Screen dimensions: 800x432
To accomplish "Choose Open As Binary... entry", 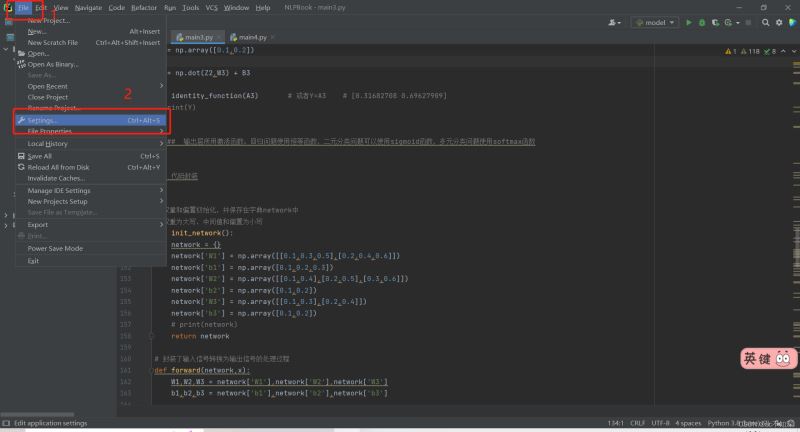I will [x=91, y=64].
